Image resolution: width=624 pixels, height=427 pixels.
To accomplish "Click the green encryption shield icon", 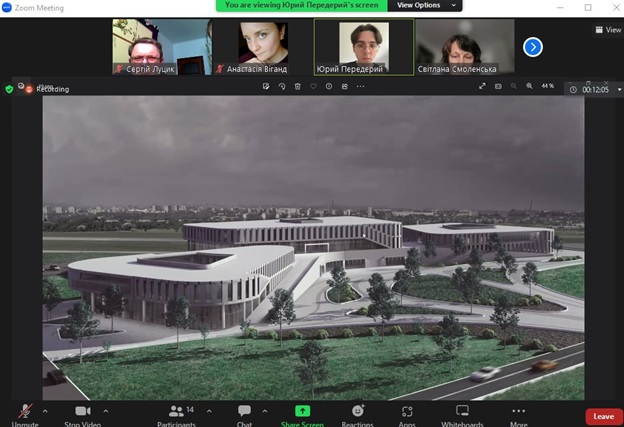I will (9, 90).
